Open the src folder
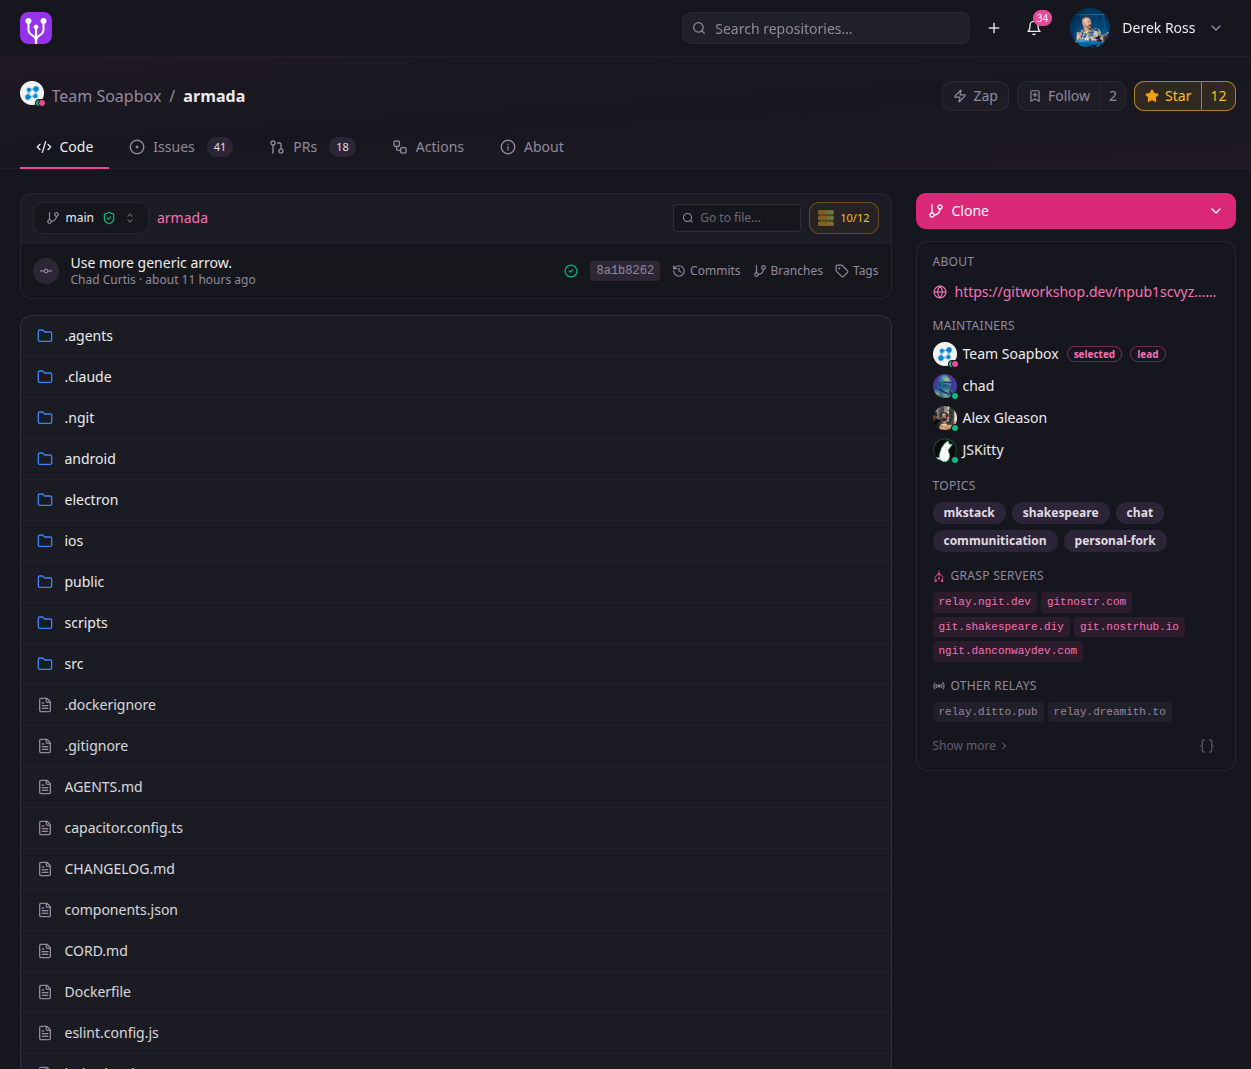Viewport: 1251px width, 1069px height. coord(456,664)
